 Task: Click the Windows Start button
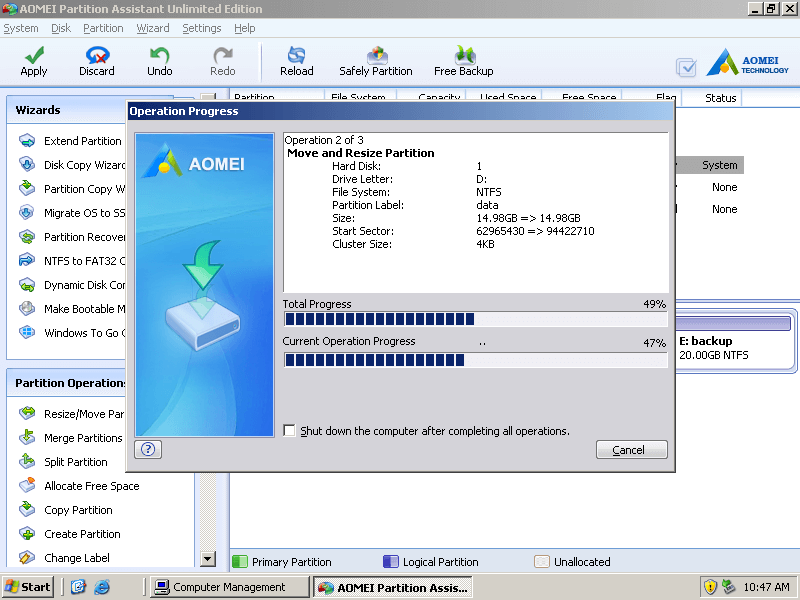(x=28, y=587)
